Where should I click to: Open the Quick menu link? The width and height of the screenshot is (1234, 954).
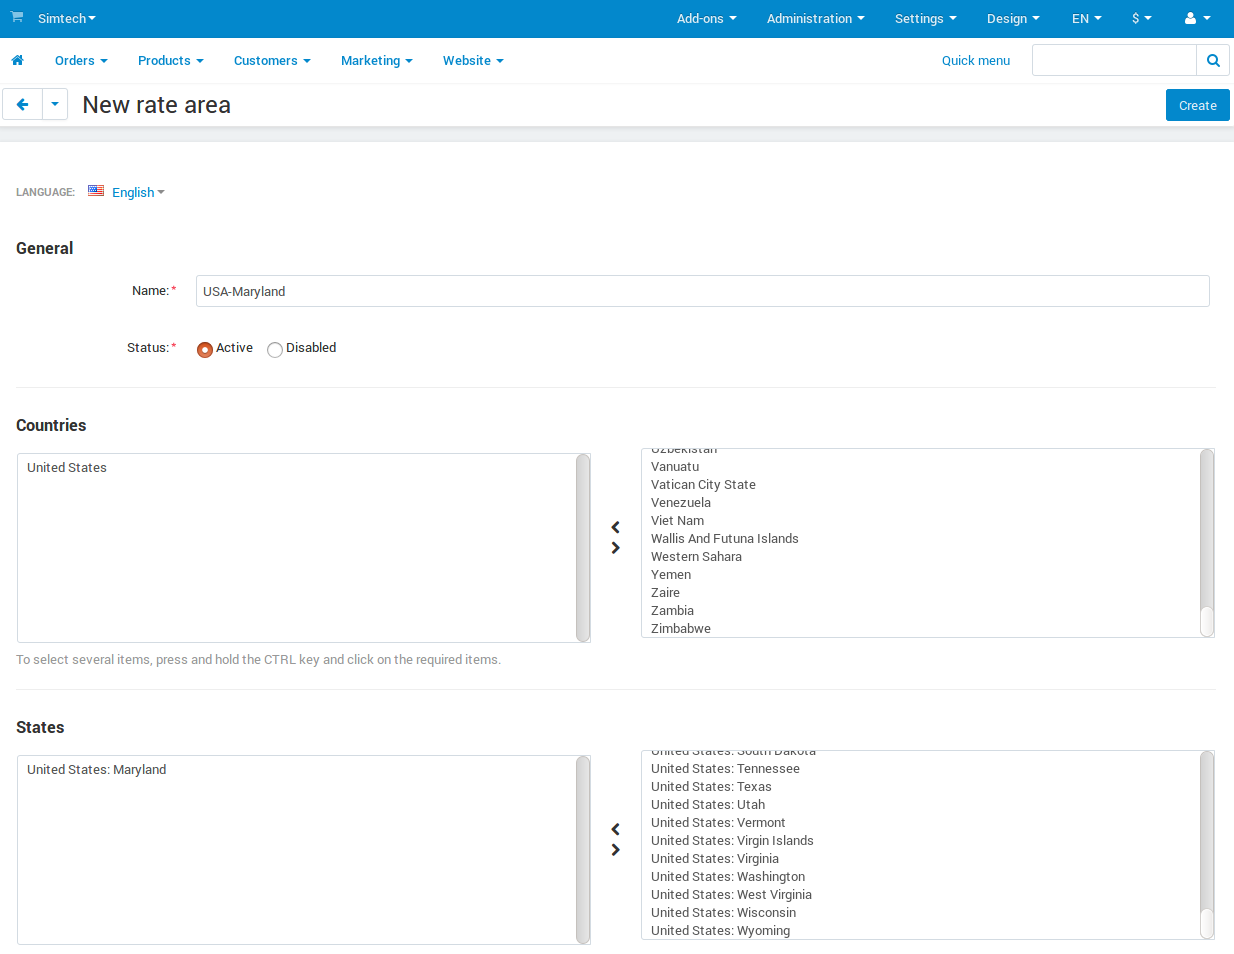click(976, 61)
